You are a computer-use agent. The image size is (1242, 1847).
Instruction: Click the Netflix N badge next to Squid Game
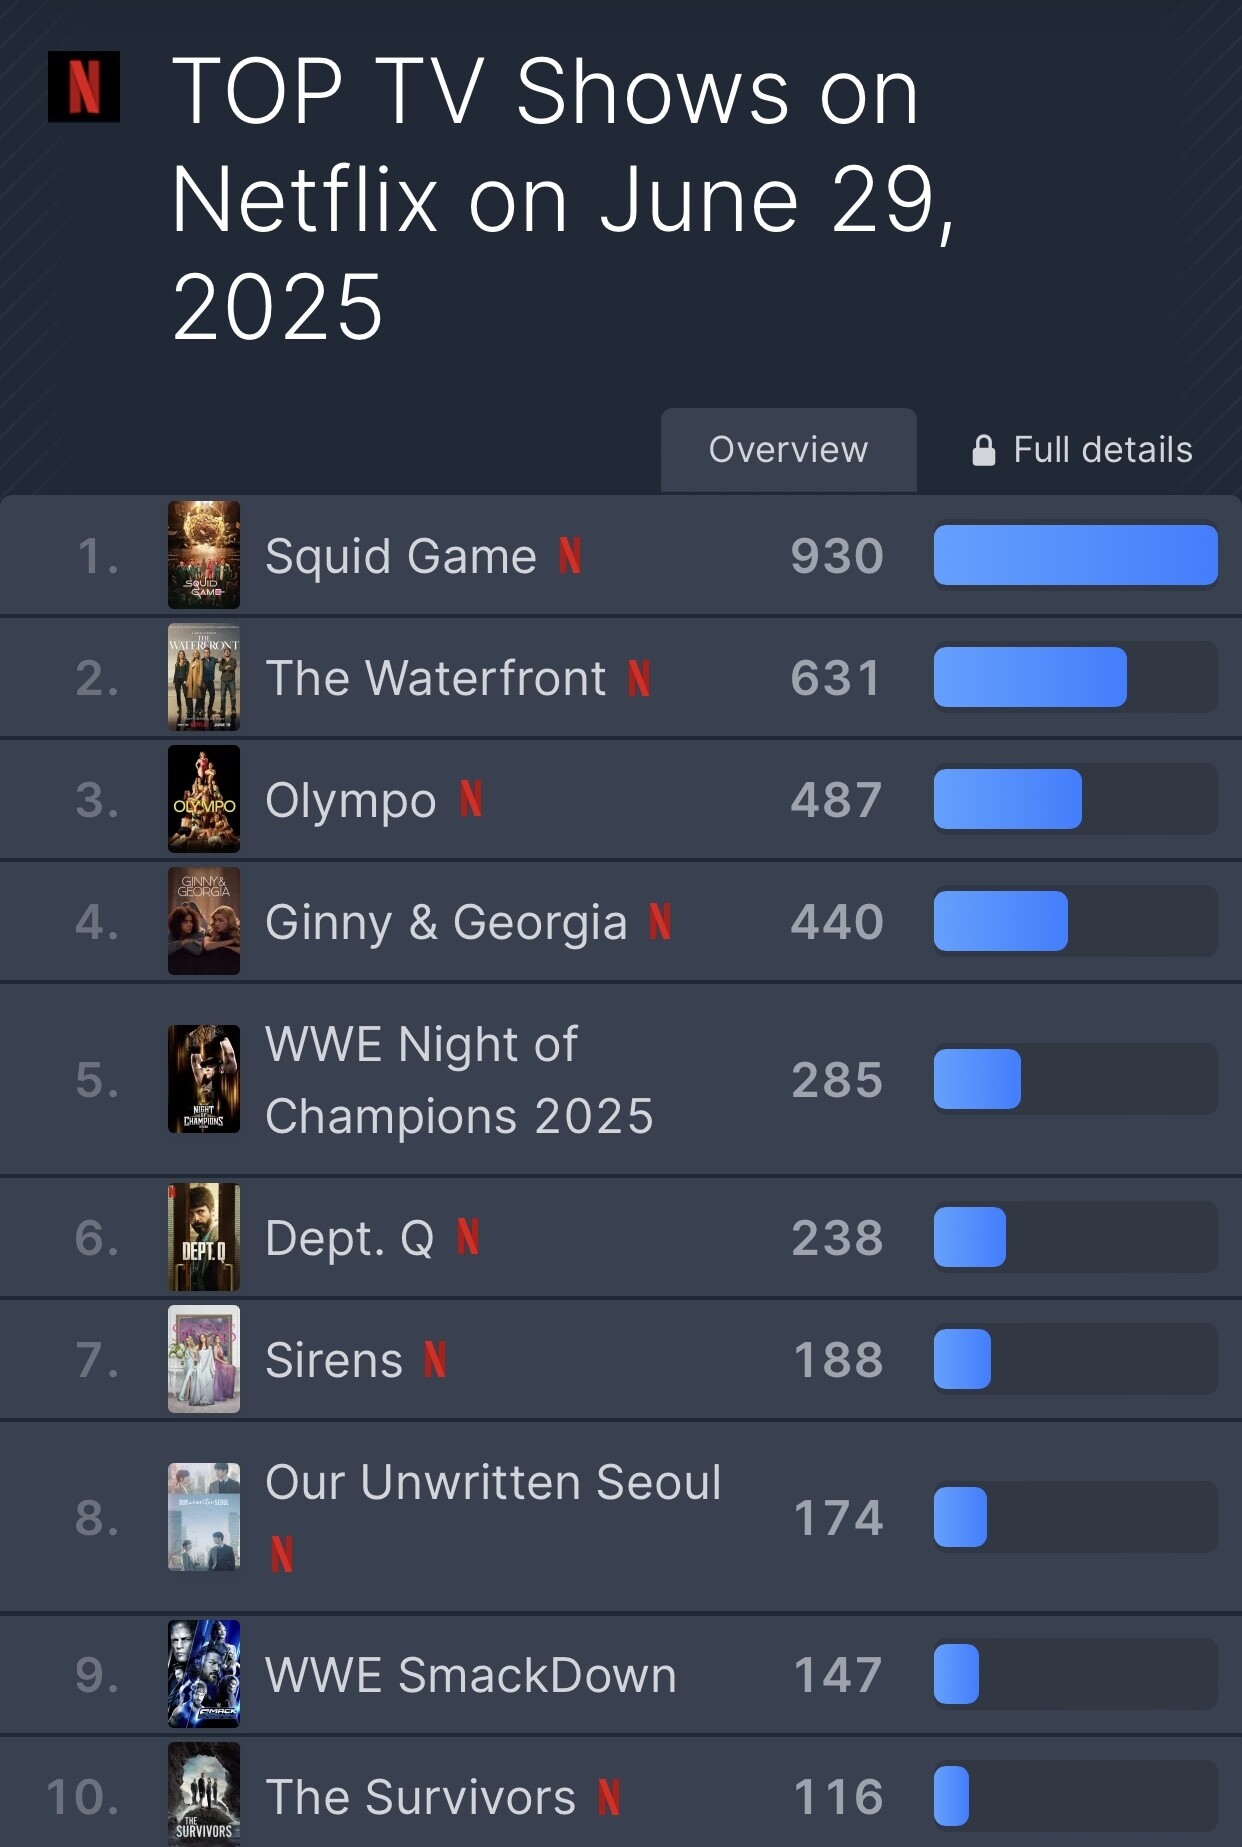point(570,556)
